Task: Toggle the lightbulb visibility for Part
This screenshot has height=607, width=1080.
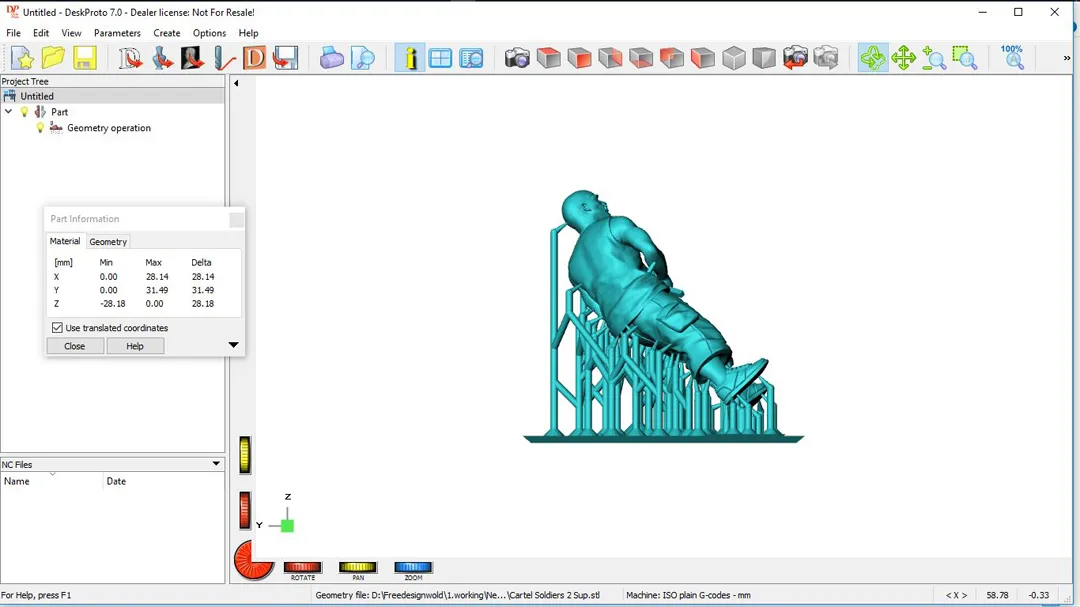Action: coord(25,112)
